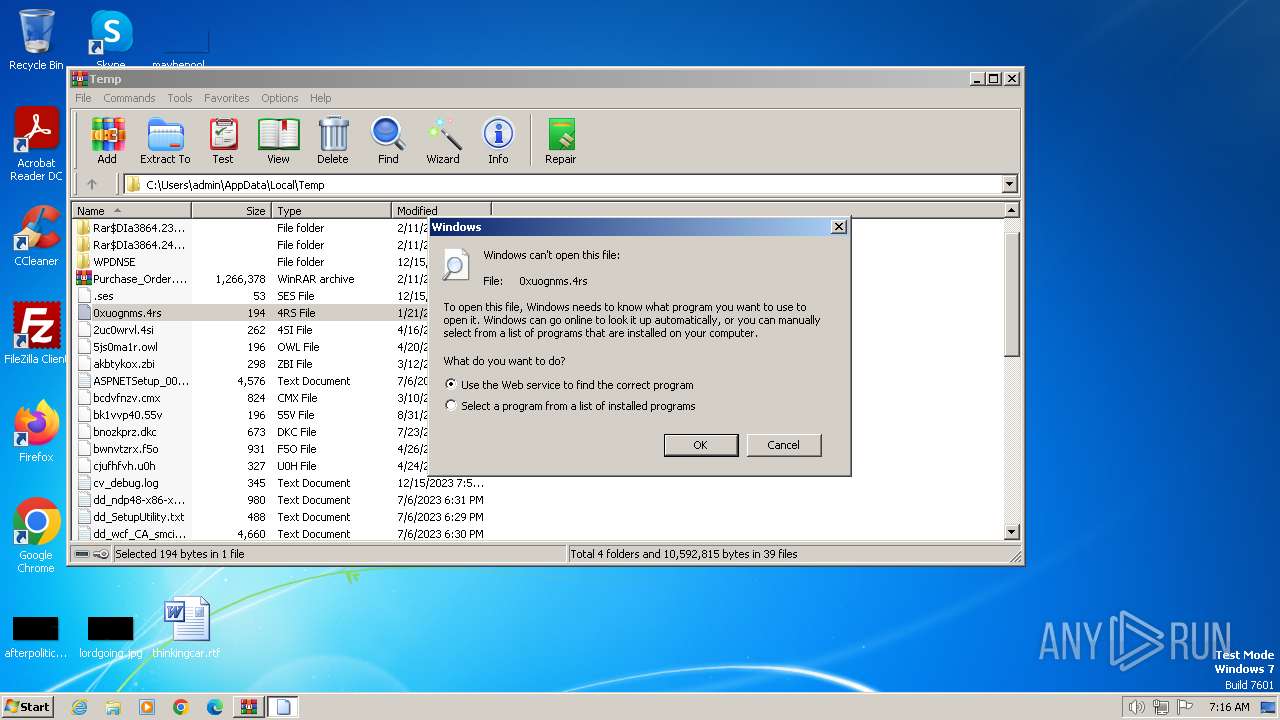
Task: Sort by Type column header
Action: click(332, 211)
